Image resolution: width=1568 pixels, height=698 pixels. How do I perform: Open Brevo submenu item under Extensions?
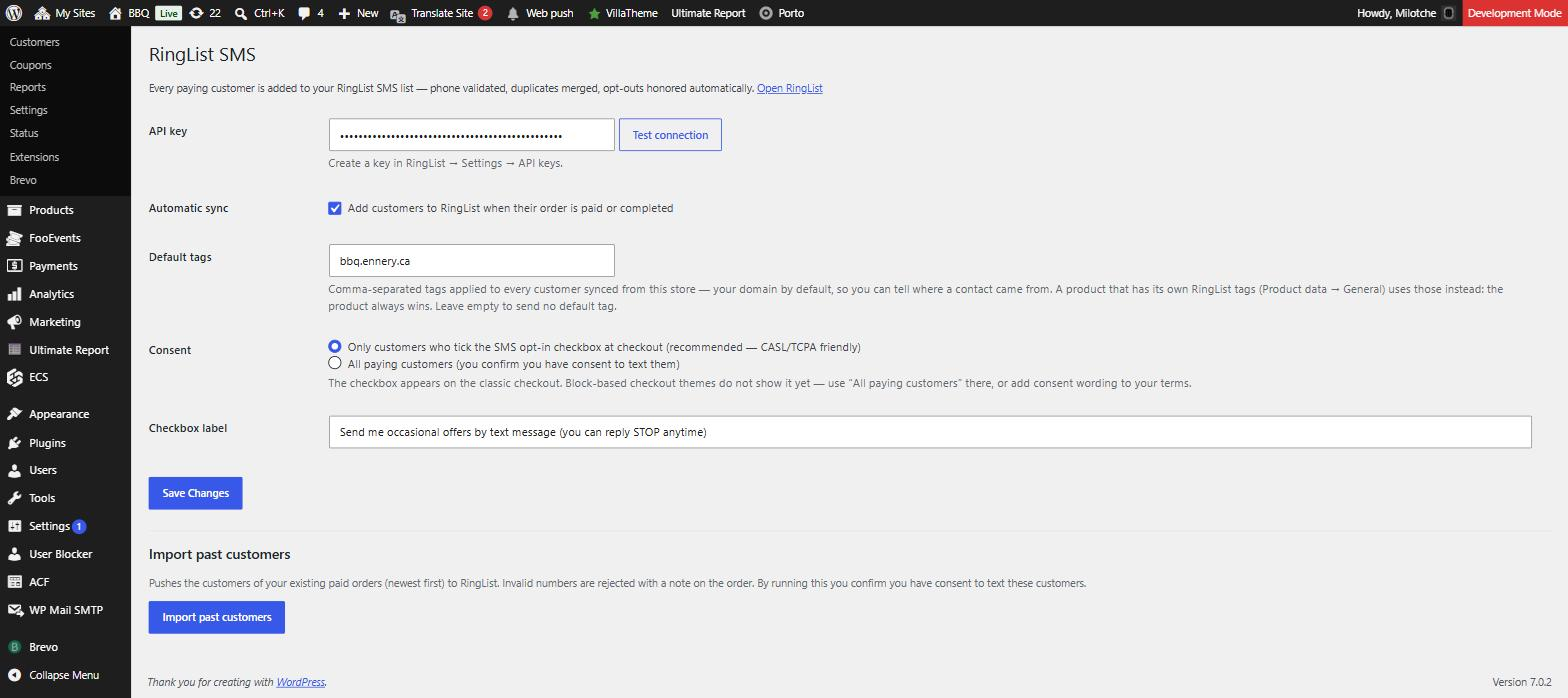(x=23, y=180)
